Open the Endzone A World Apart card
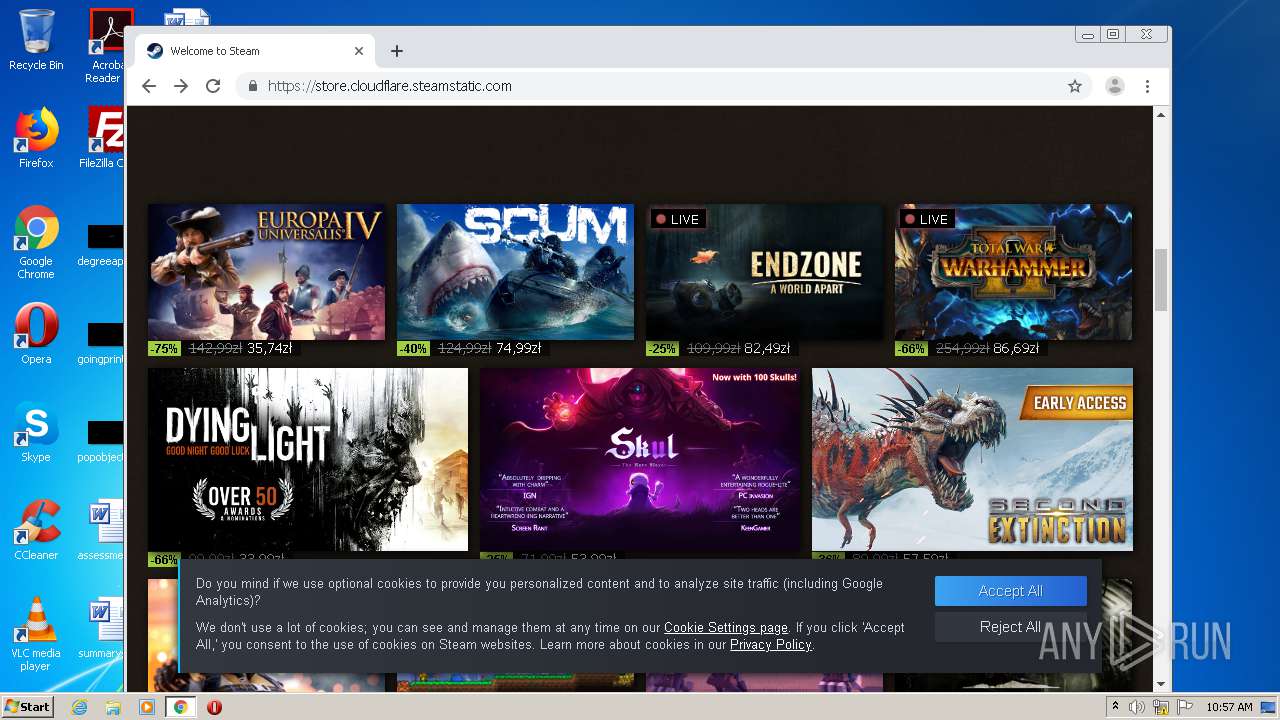 click(764, 272)
